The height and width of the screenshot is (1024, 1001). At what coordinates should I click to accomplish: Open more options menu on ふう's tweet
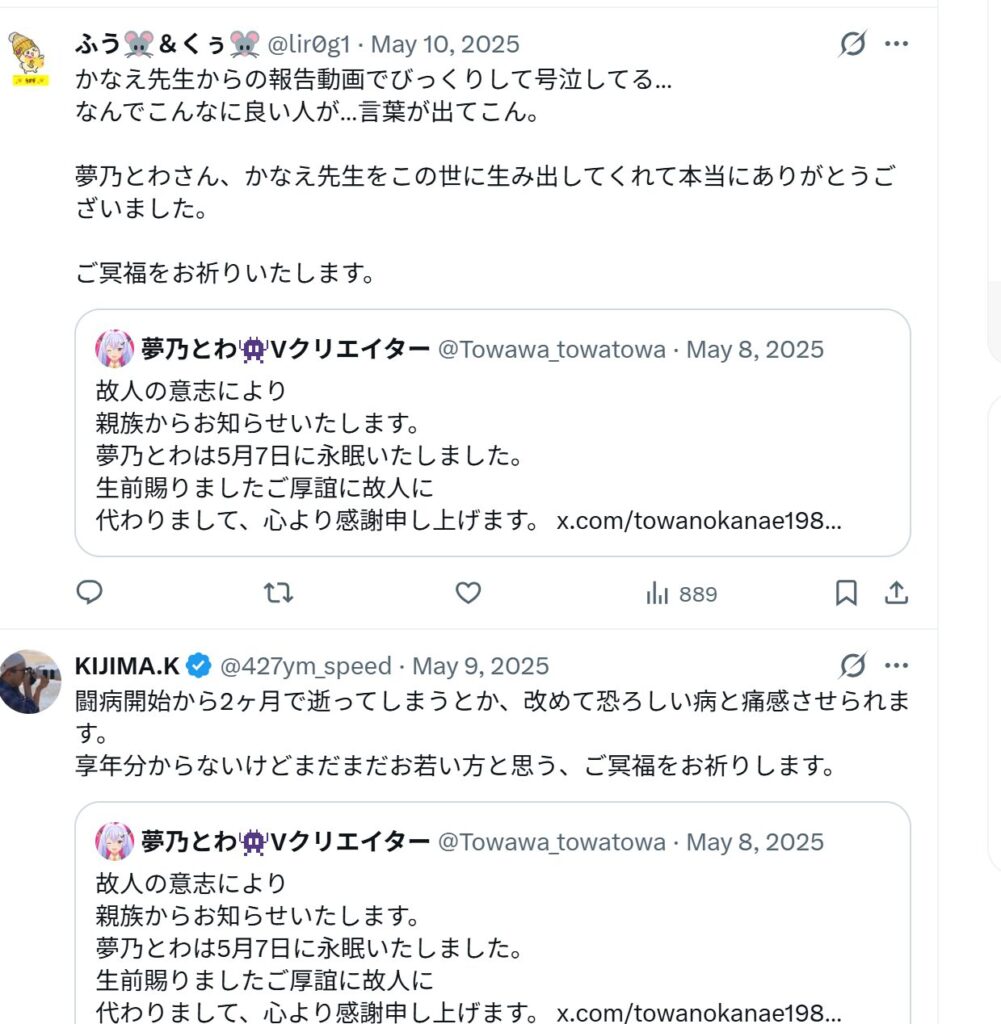pos(897,44)
